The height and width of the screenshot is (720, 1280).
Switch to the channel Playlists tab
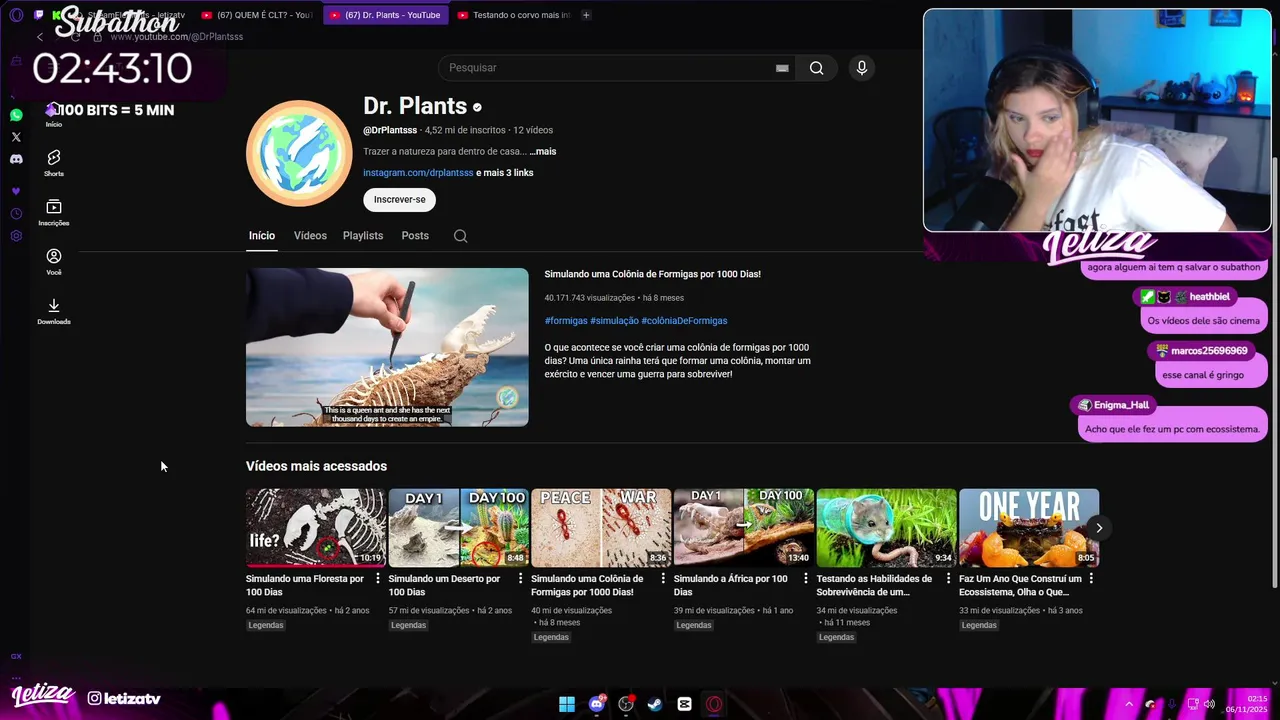click(363, 236)
